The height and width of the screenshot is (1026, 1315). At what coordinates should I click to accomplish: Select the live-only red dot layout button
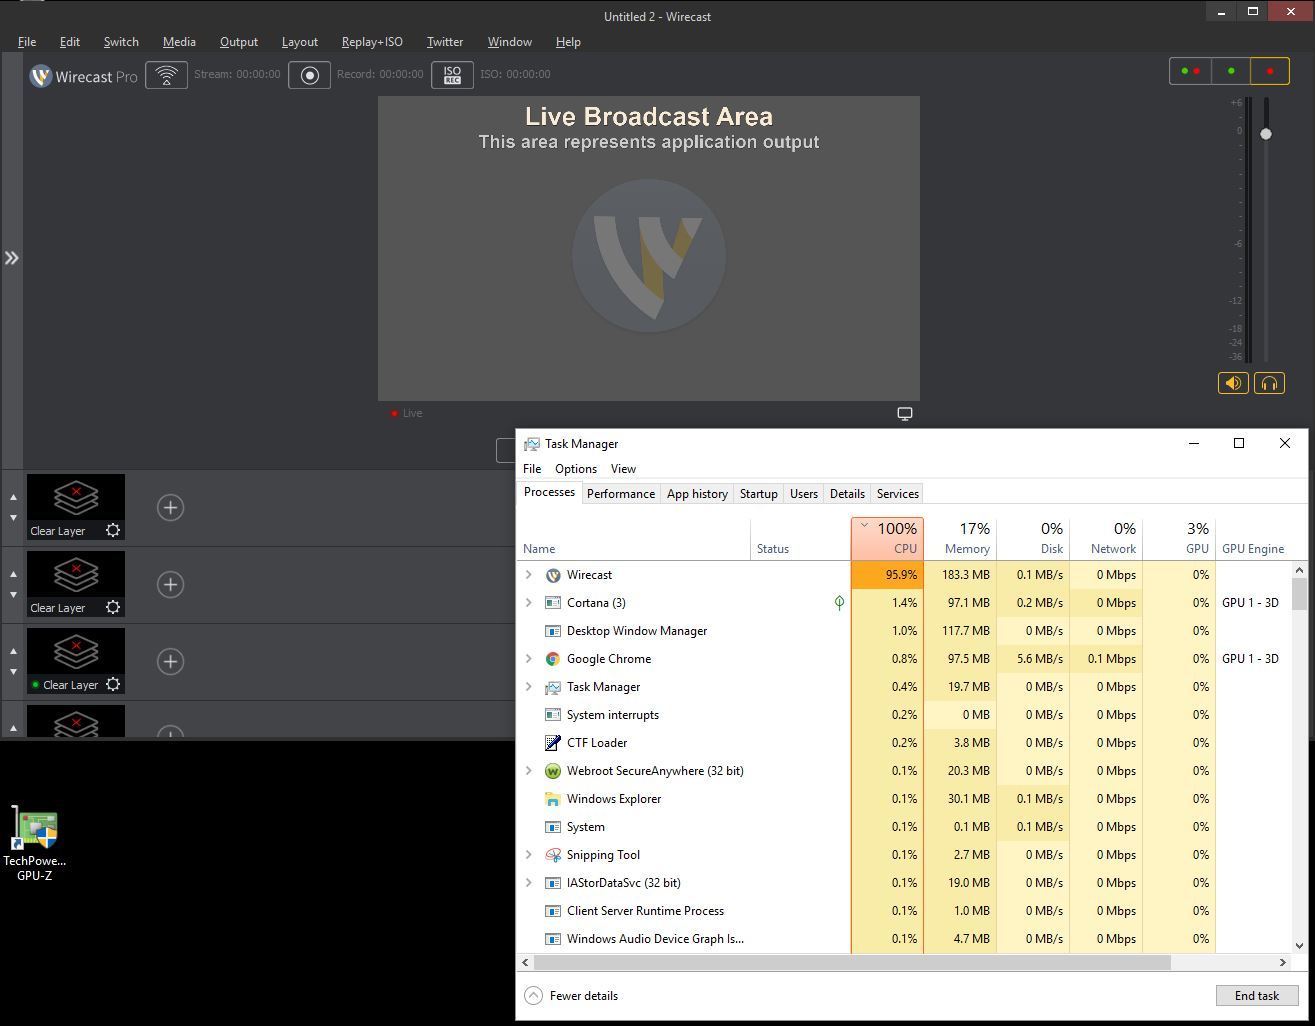tap(1270, 71)
